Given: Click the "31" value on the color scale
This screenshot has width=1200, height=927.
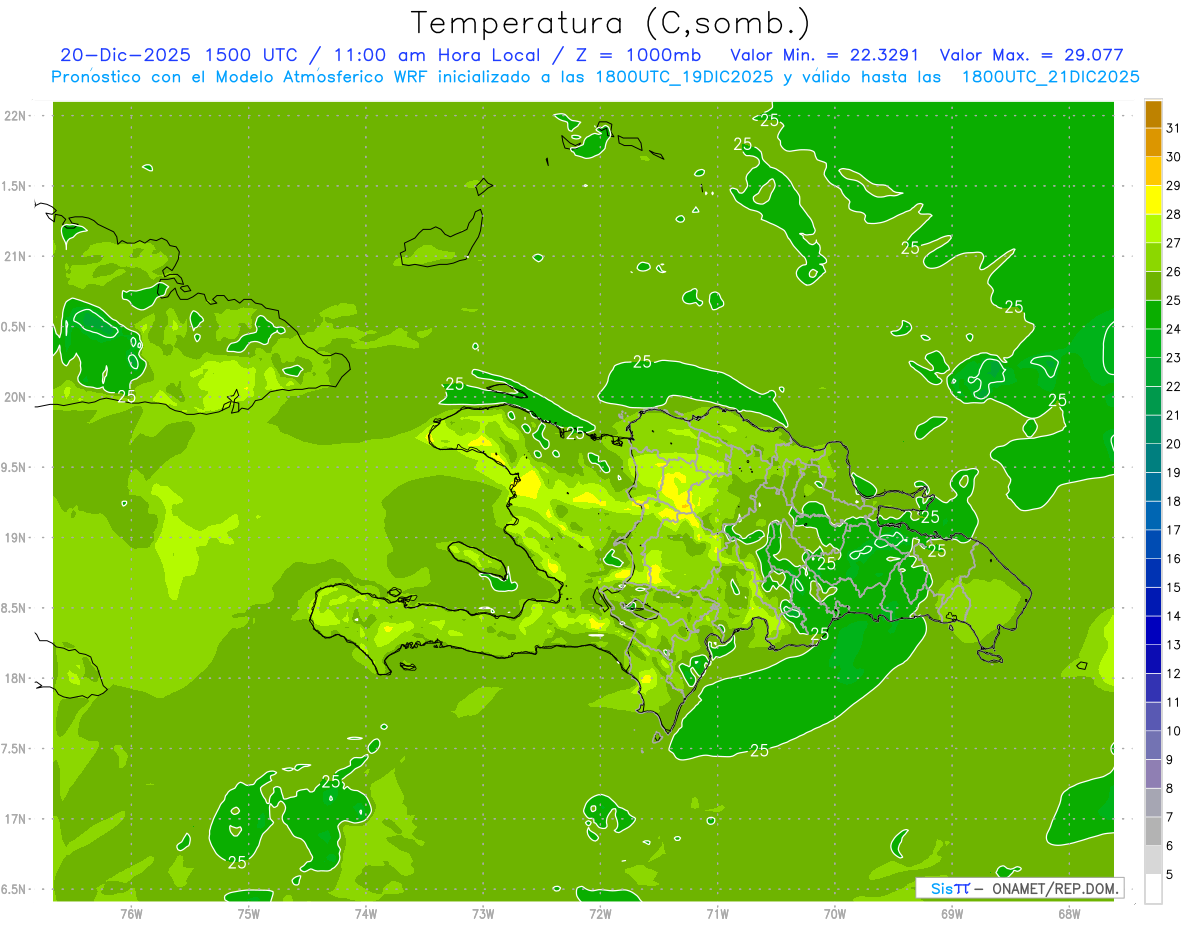Looking at the screenshot, I should click(x=1174, y=128).
